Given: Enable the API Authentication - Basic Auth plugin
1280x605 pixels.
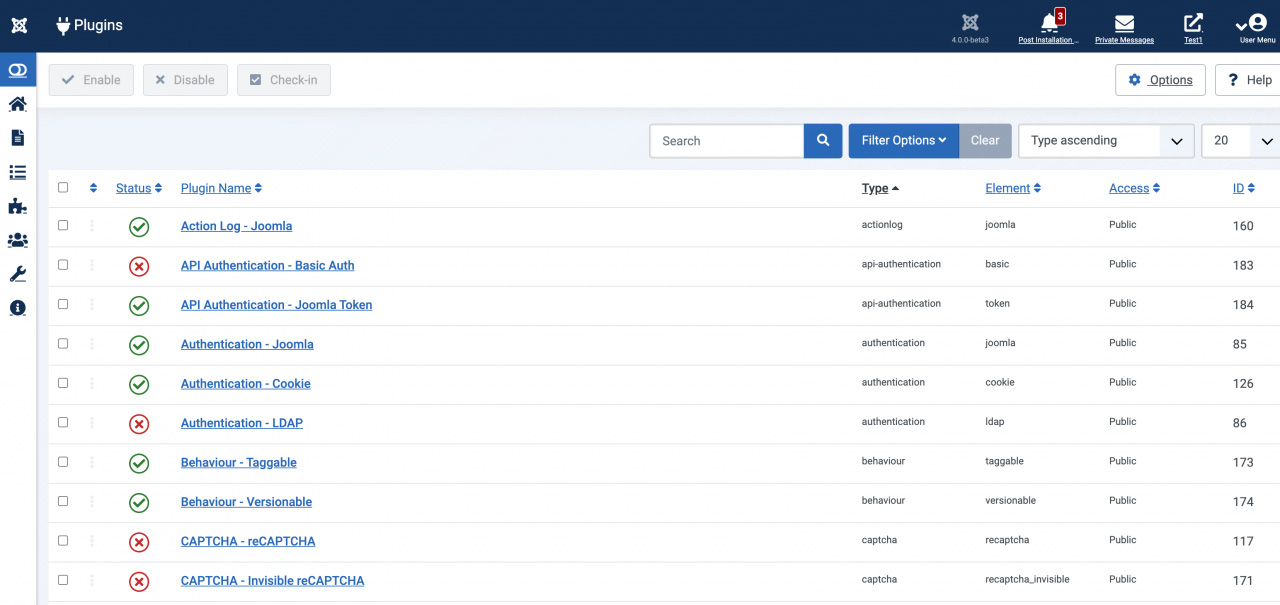Looking at the screenshot, I should click(139, 266).
